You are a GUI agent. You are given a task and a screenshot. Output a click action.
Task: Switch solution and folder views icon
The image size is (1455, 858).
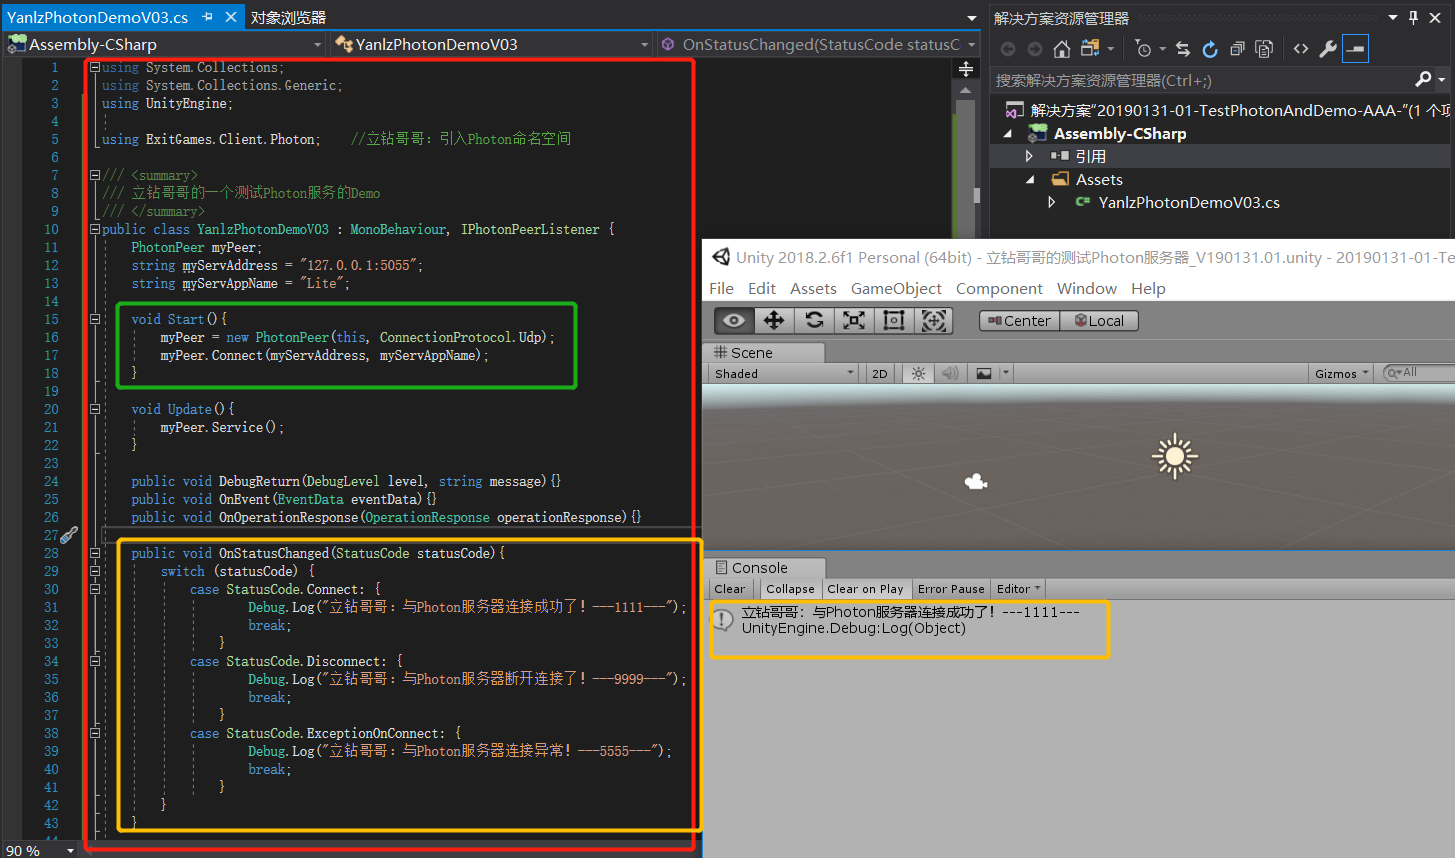[x=1090, y=48]
